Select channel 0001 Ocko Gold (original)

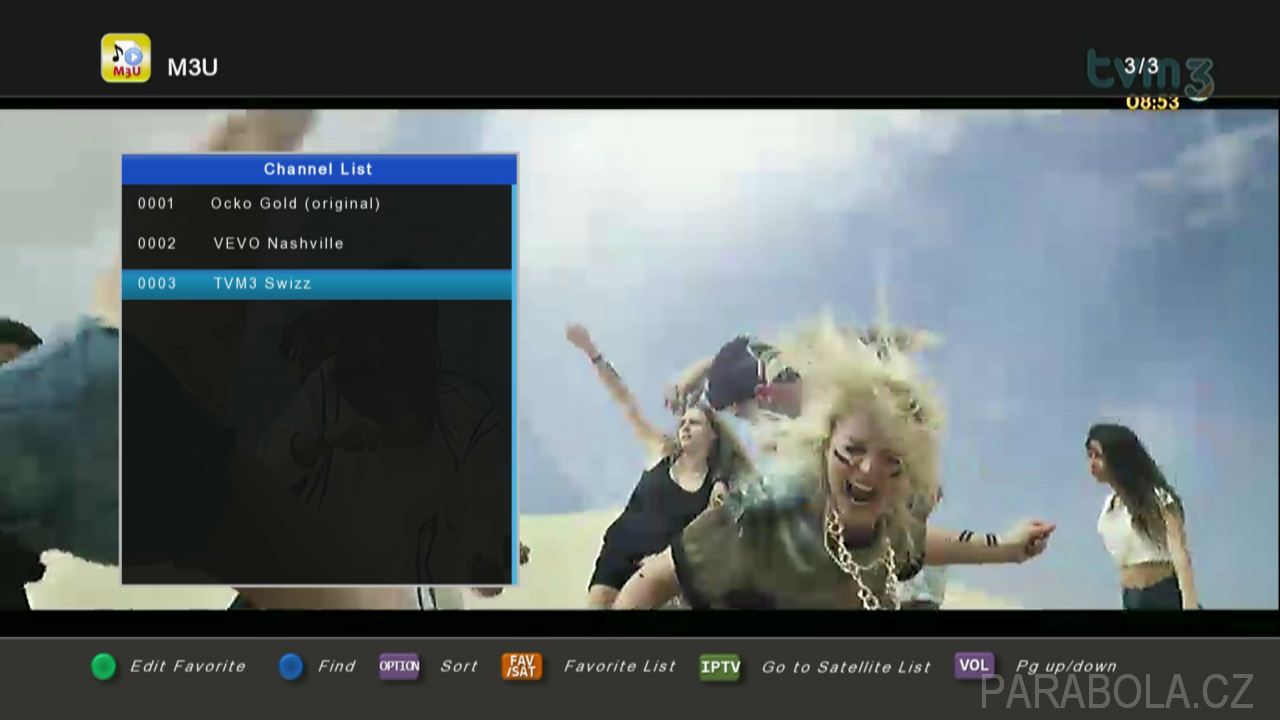tap(317, 204)
